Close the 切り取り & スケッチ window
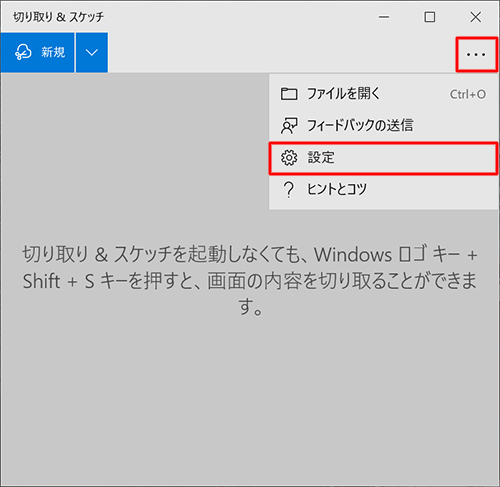500x487 pixels. click(x=476, y=17)
